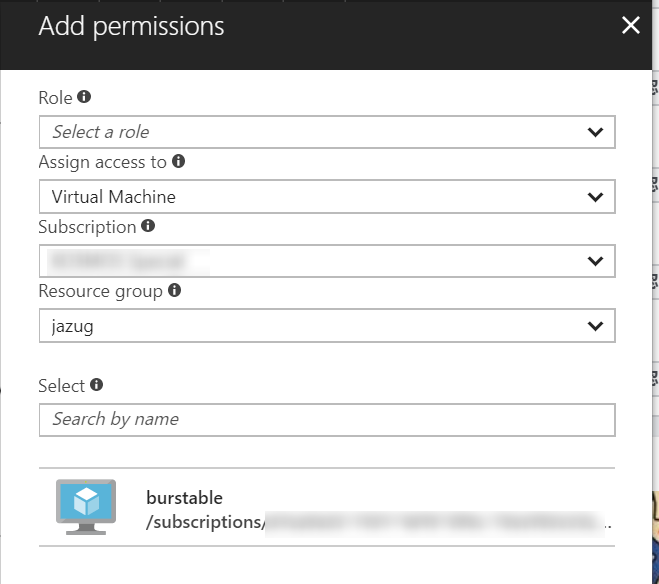Viewport: 659px width, 584px height.
Task: Click the info icon next to Role
Action: [84, 97]
